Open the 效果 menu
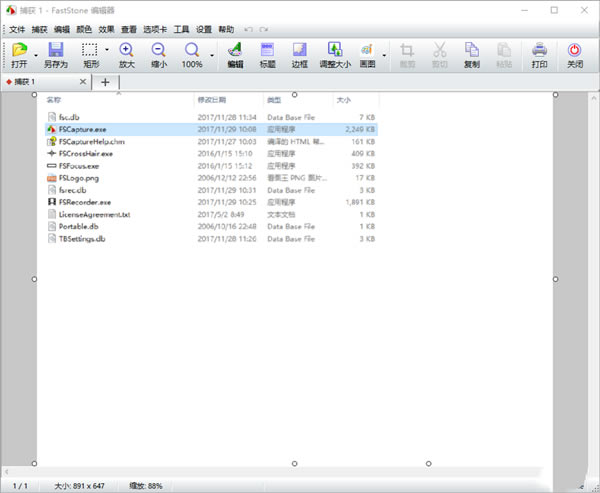The width and height of the screenshot is (600, 493). pyautogui.click(x=106, y=29)
